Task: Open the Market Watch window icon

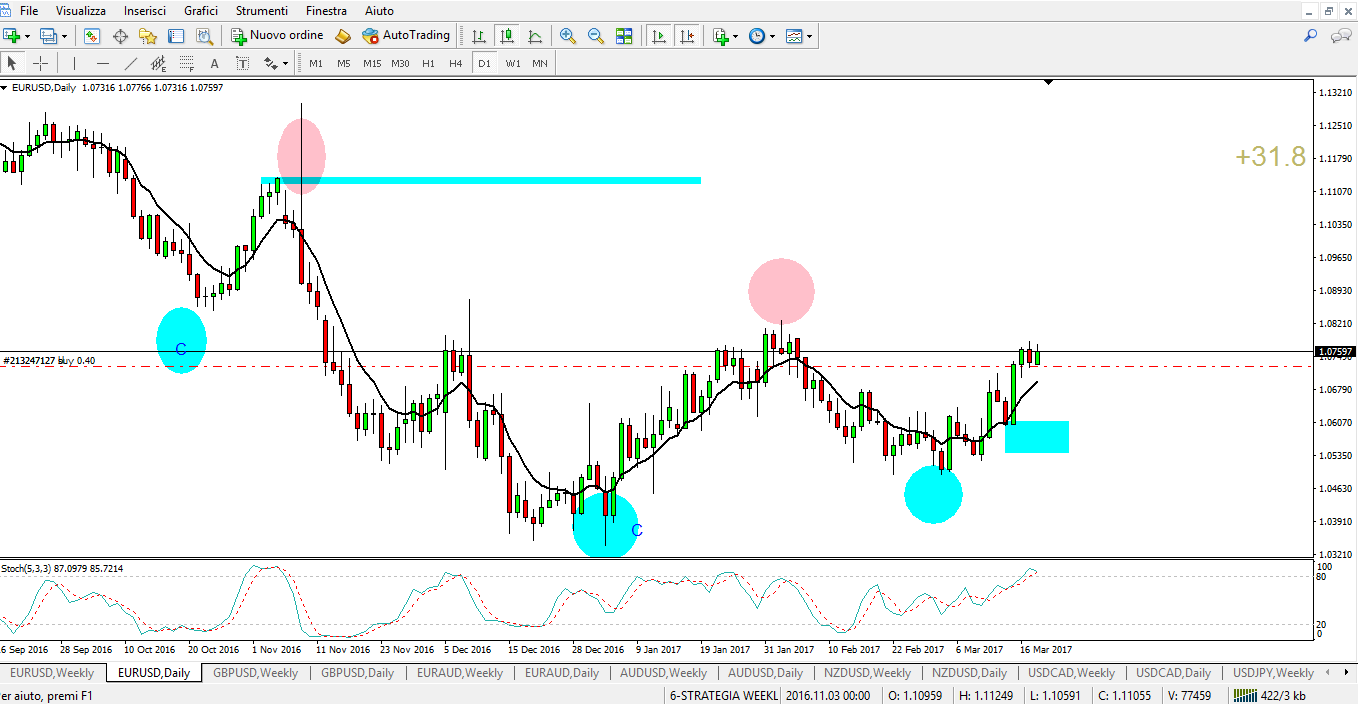Action: pyautogui.click(x=92, y=36)
